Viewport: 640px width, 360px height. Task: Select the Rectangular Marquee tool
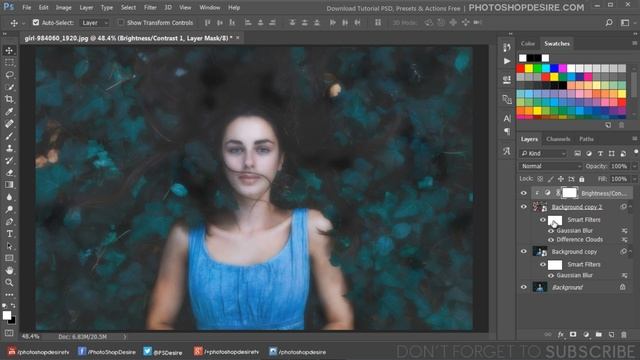pyautogui.click(x=9, y=62)
